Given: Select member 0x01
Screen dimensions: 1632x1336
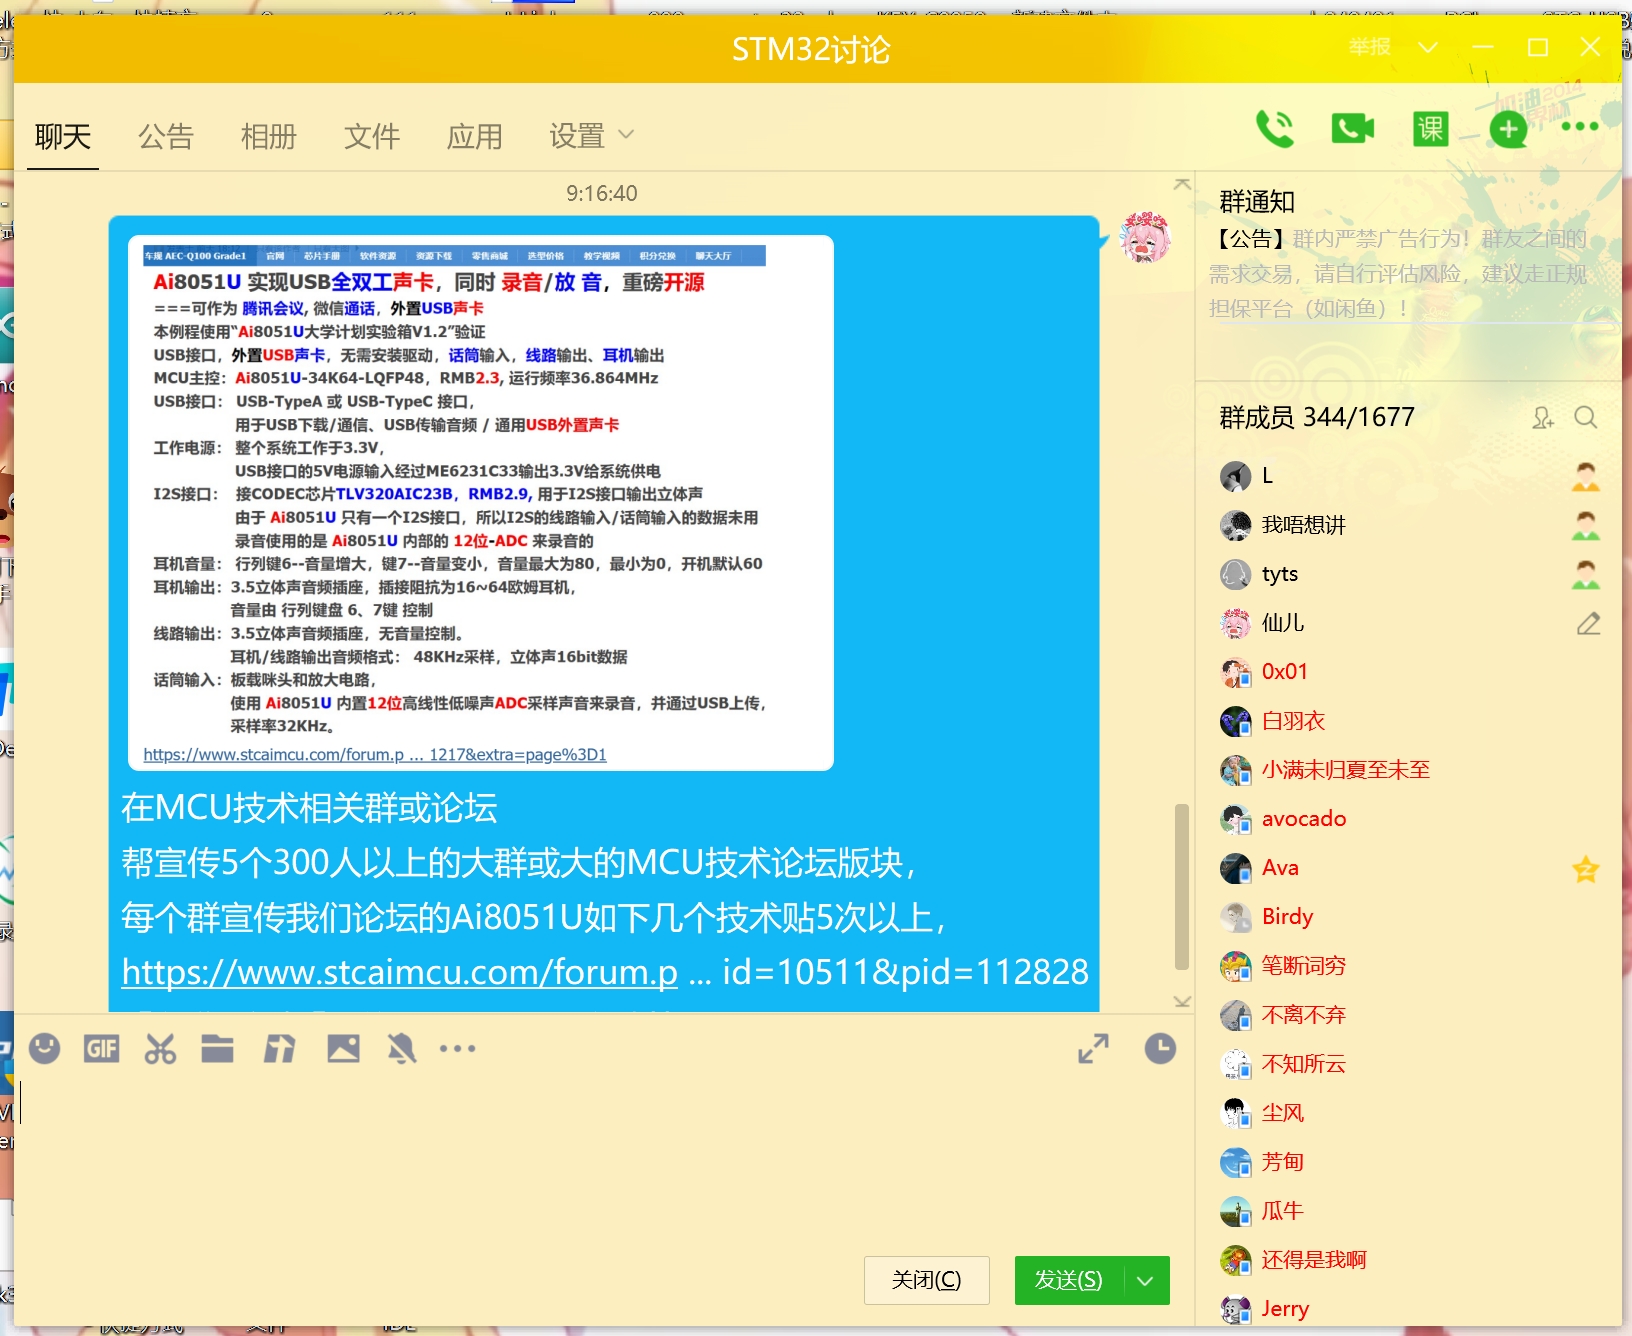Looking at the screenshot, I should point(1285,672).
